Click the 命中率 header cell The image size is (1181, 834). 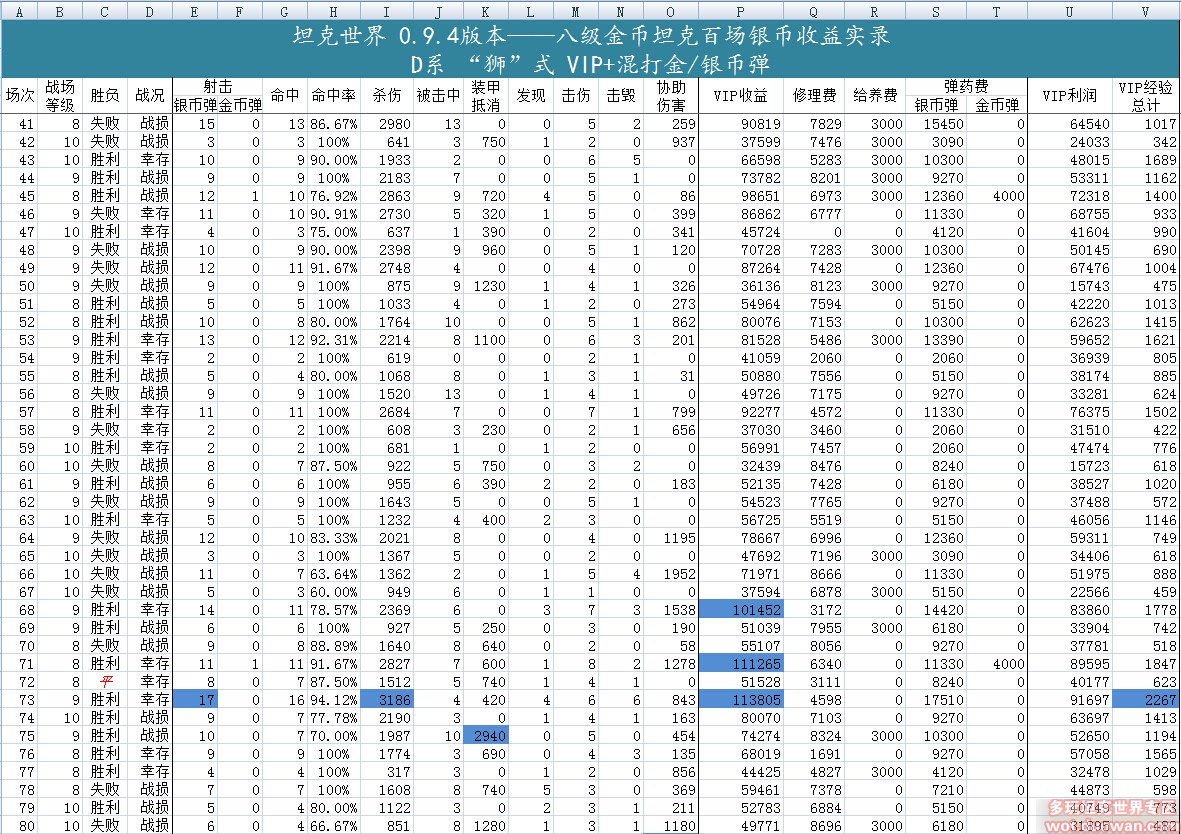333,96
